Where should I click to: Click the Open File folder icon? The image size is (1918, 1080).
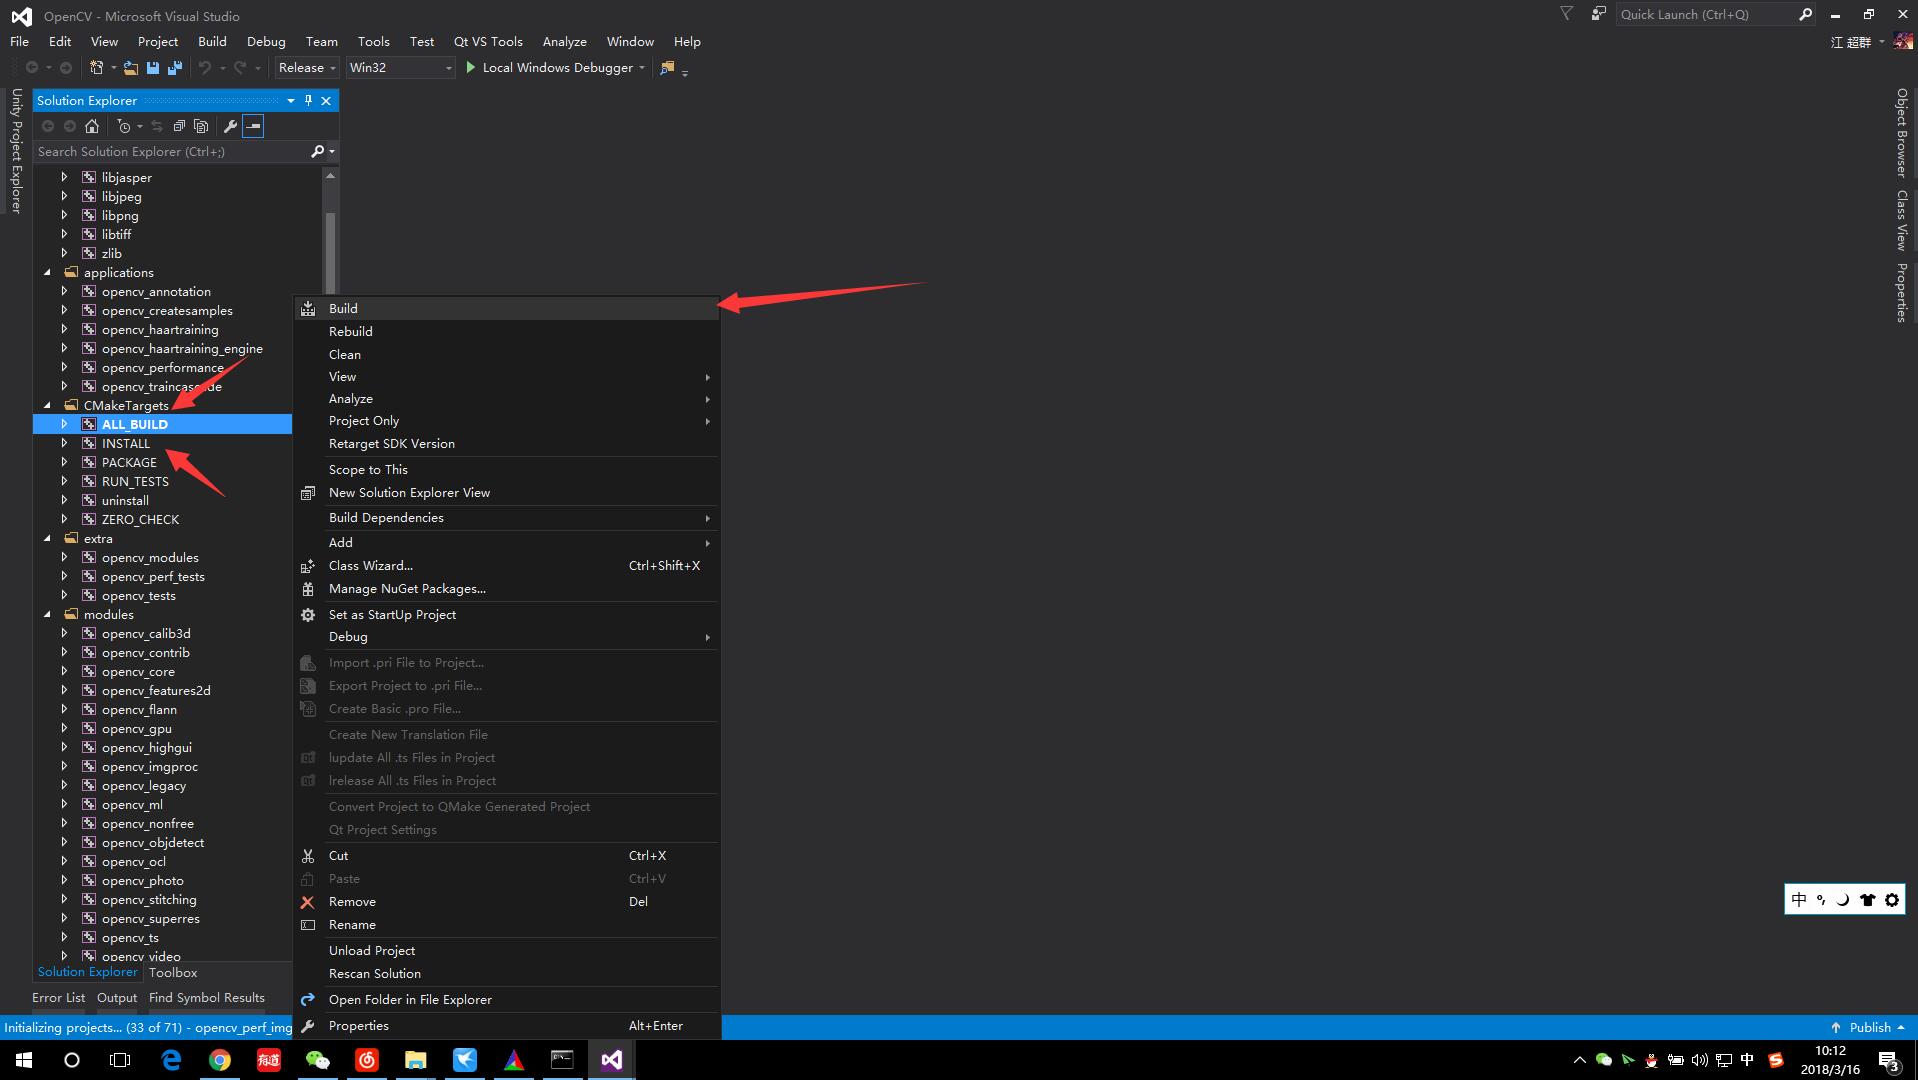coord(131,68)
